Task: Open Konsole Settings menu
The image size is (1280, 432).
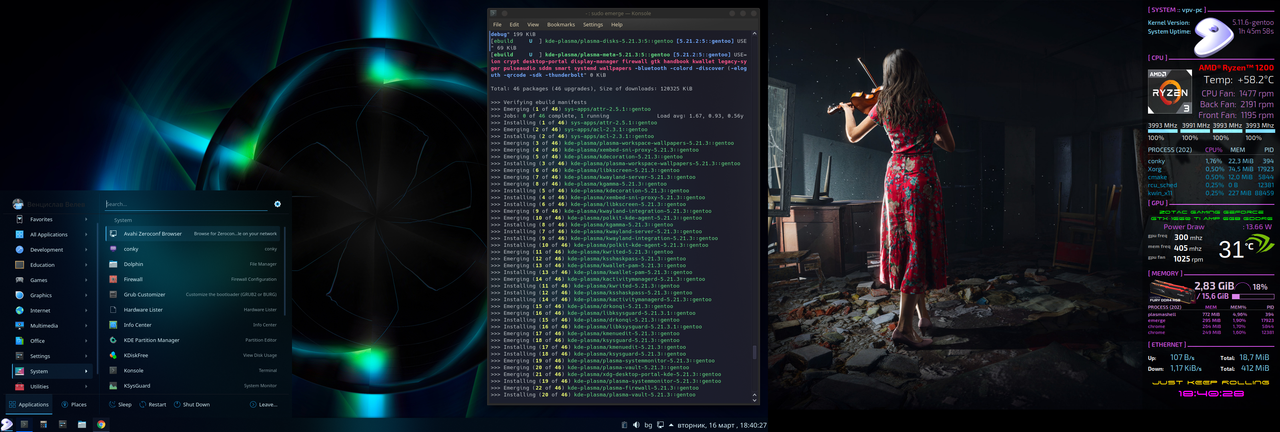Action: coord(593,24)
